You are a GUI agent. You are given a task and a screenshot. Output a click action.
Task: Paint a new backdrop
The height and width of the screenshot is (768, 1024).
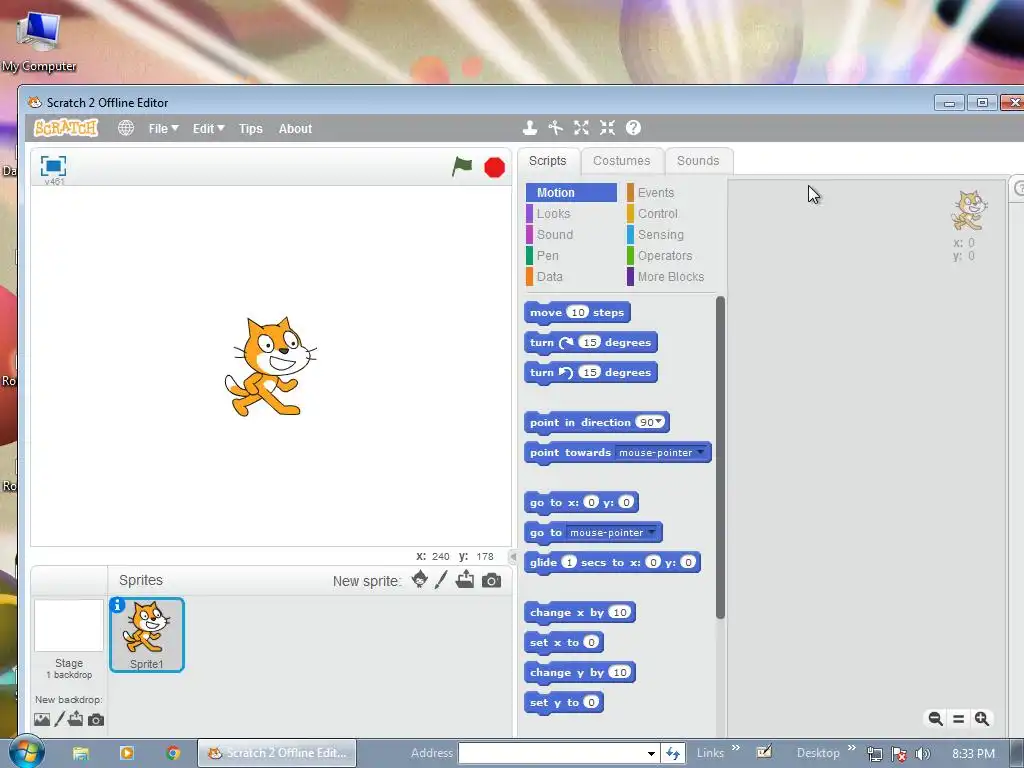pyautogui.click(x=59, y=719)
